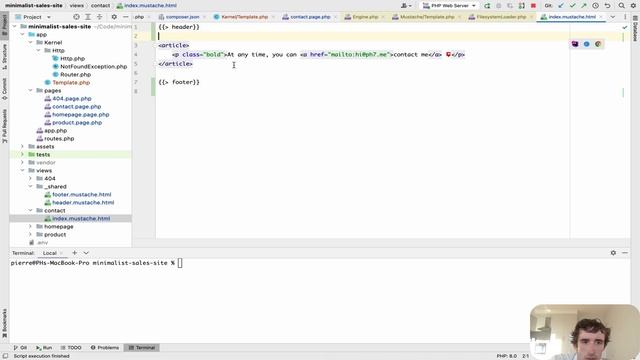Image resolution: width=640 pixels, height=360 pixels.
Task: Click the Rollback undo arrow icon
Action: 607,6
